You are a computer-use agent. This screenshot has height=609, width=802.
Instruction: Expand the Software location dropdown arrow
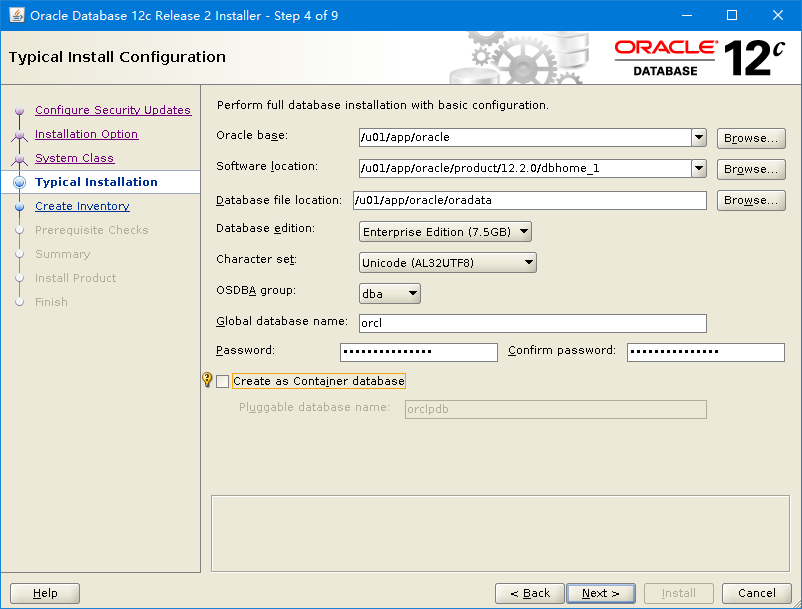pos(699,168)
